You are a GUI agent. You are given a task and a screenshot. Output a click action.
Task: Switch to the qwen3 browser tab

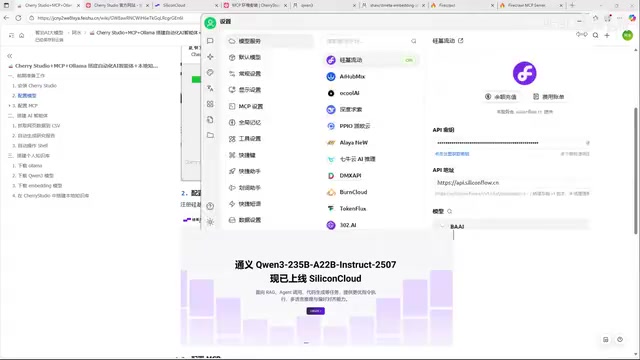(x=324, y=5)
